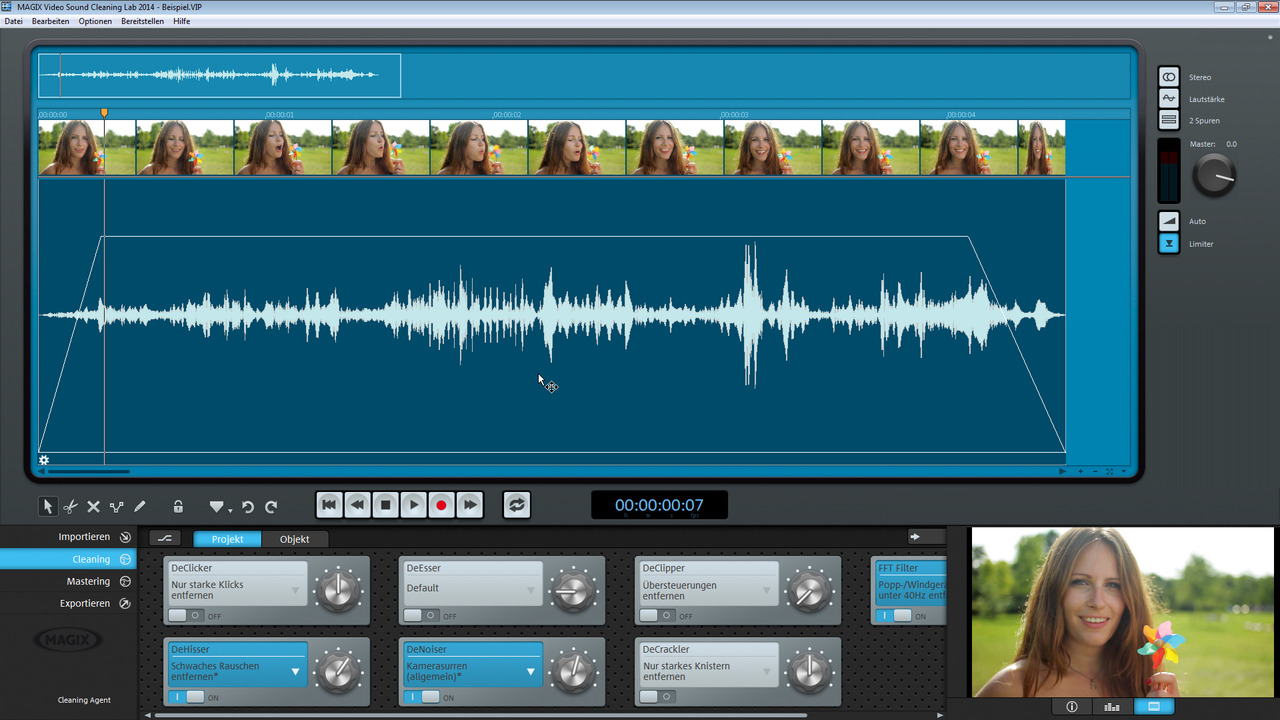
Task: Click the curve icon left of Projekt tab
Action: pyautogui.click(x=165, y=538)
